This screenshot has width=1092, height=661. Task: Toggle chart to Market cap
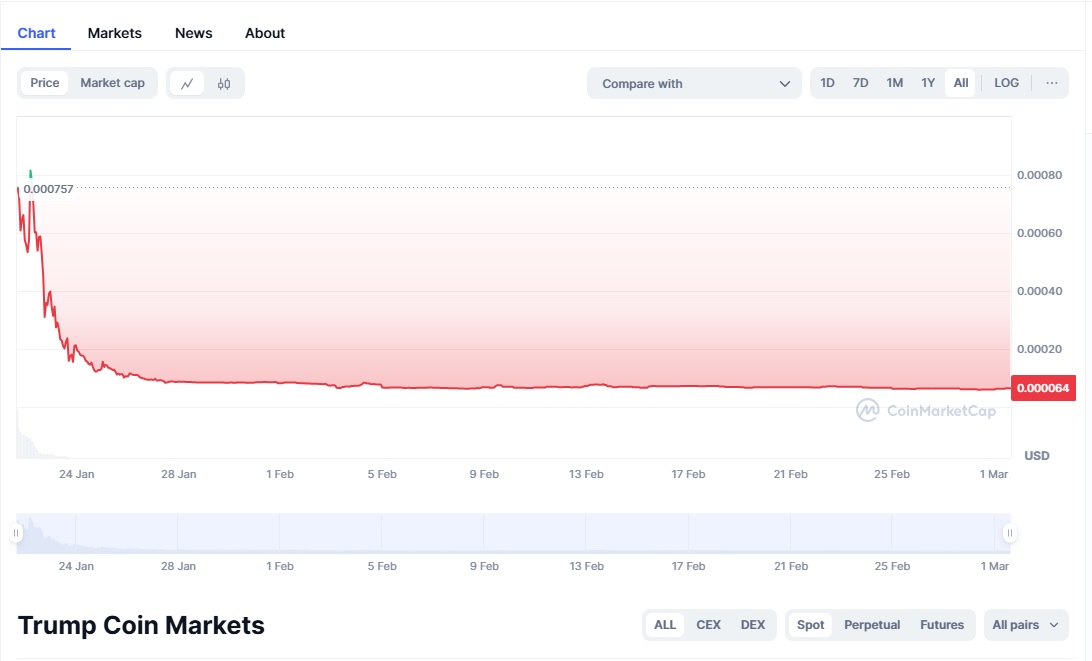pyautogui.click(x=112, y=83)
